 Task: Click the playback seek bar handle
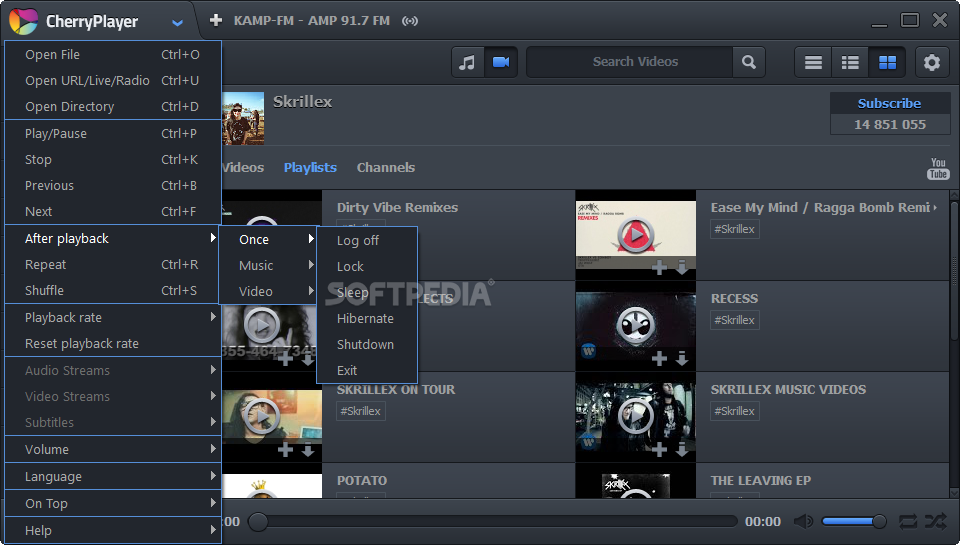click(x=258, y=522)
